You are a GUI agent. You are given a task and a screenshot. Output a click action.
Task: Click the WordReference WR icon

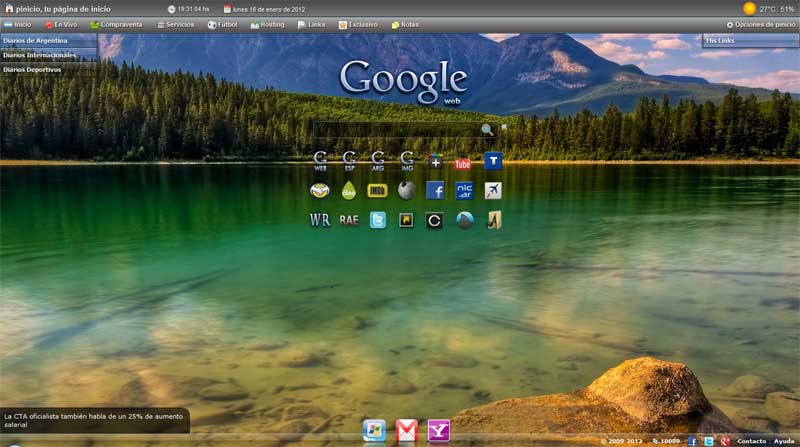click(320, 220)
